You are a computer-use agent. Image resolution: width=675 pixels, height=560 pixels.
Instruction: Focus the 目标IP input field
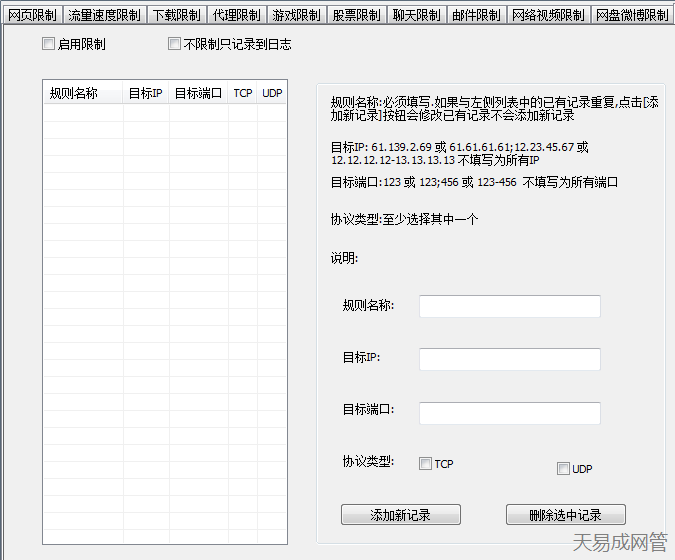click(x=510, y=359)
